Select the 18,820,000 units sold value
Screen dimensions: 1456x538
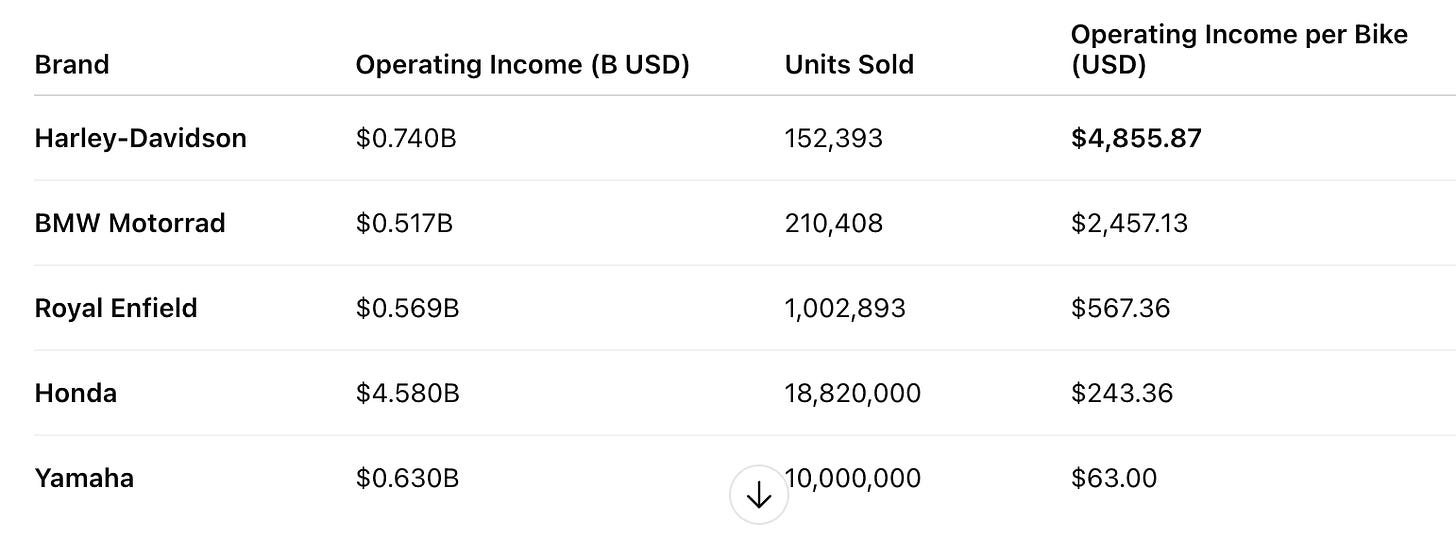click(853, 393)
